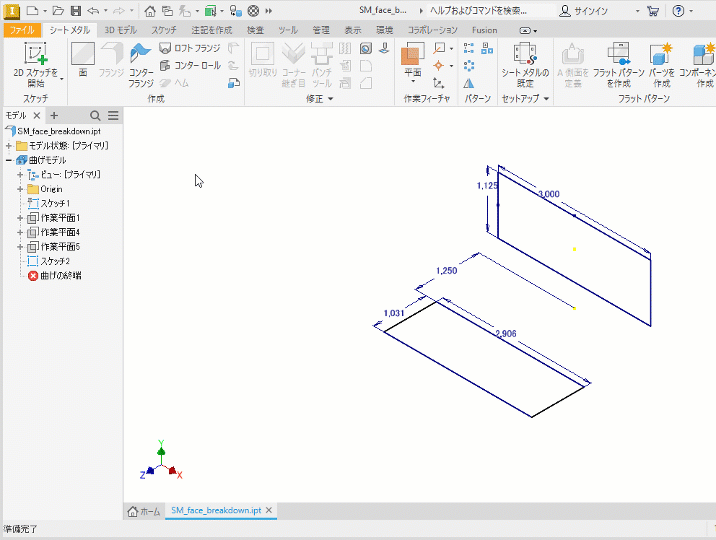Screen dimensions: 716x540
Task: Click Create Flat Pattern (フラット パターンを作成)
Action: coord(619,64)
